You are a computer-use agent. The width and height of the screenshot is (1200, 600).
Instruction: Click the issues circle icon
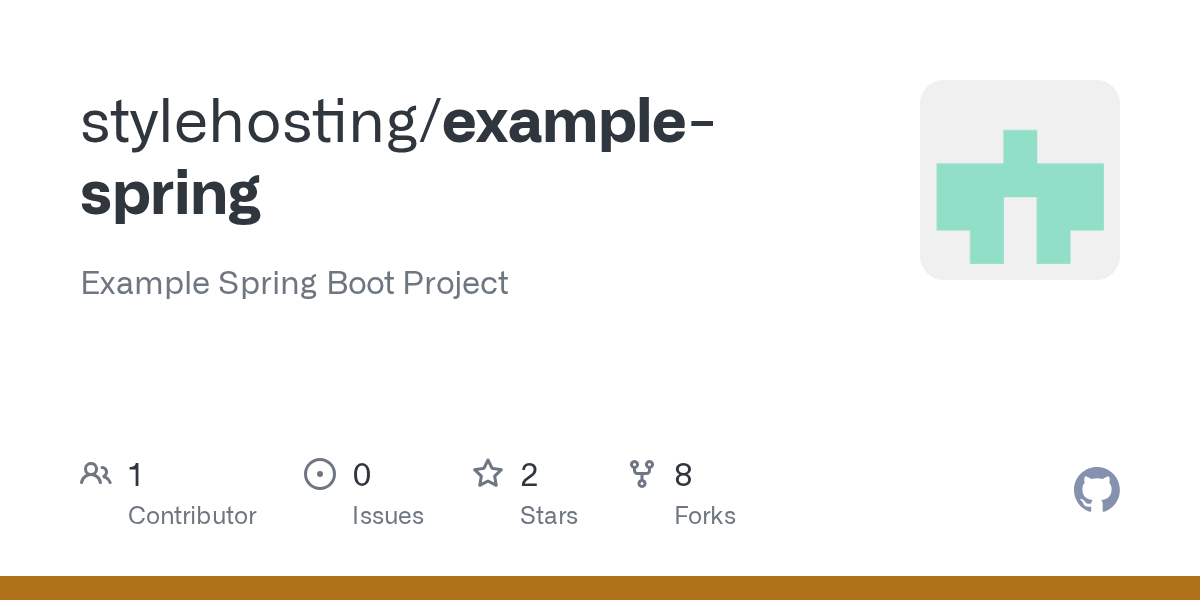point(320,474)
